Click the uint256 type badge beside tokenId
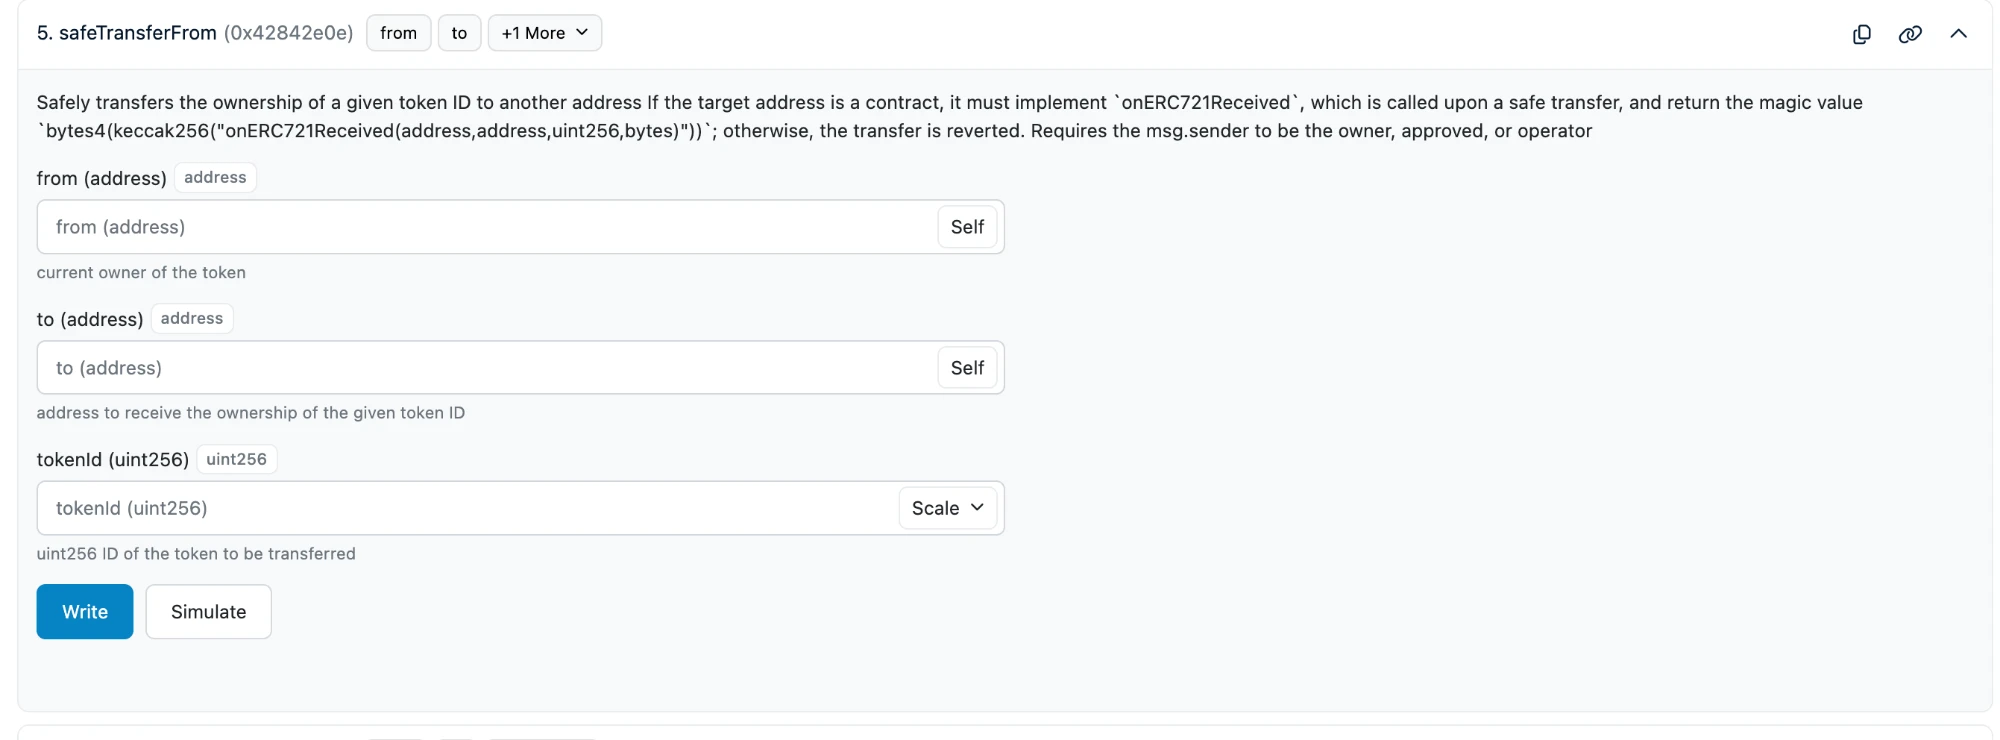 click(x=237, y=459)
